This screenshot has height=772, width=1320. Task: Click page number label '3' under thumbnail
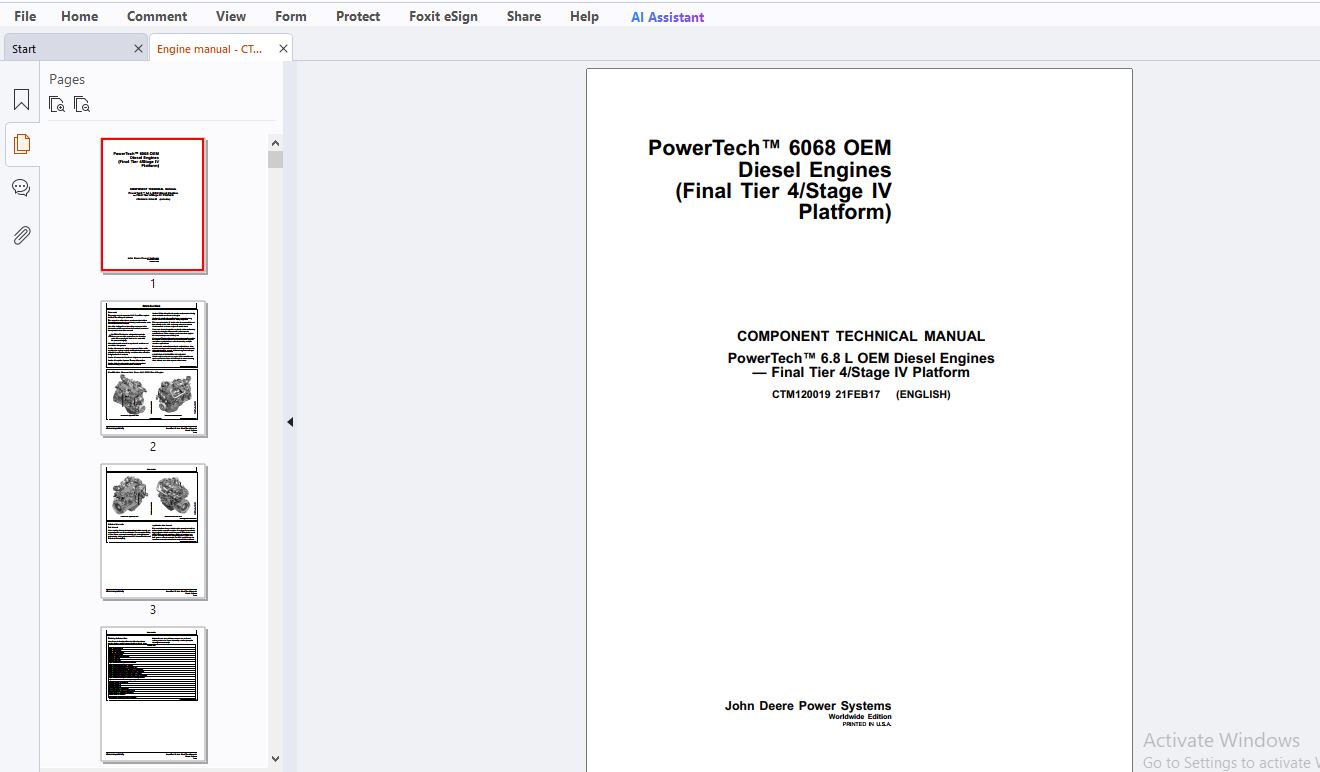[x=153, y=610]
